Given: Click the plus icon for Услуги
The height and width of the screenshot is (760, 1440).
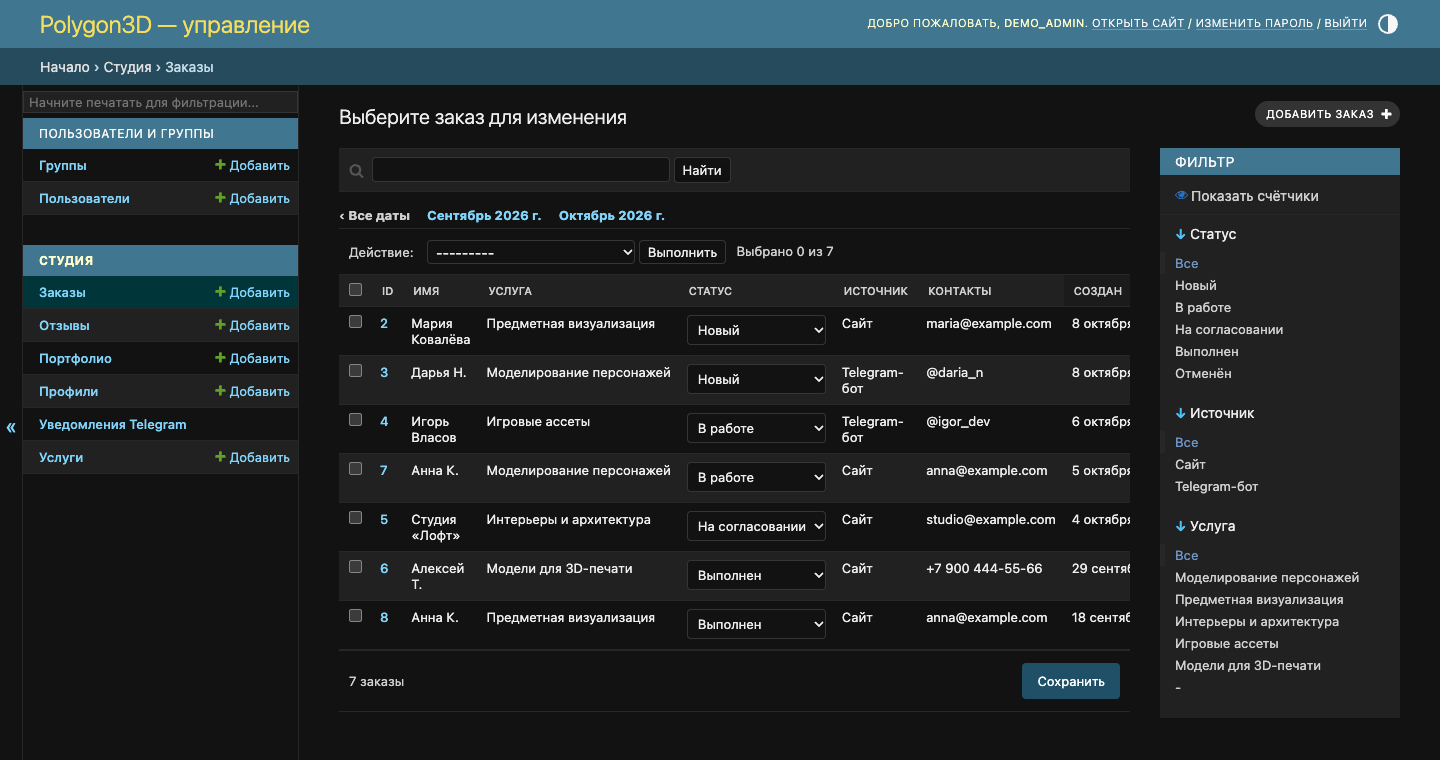Looking at the screenshot, I should click(220, 458).
